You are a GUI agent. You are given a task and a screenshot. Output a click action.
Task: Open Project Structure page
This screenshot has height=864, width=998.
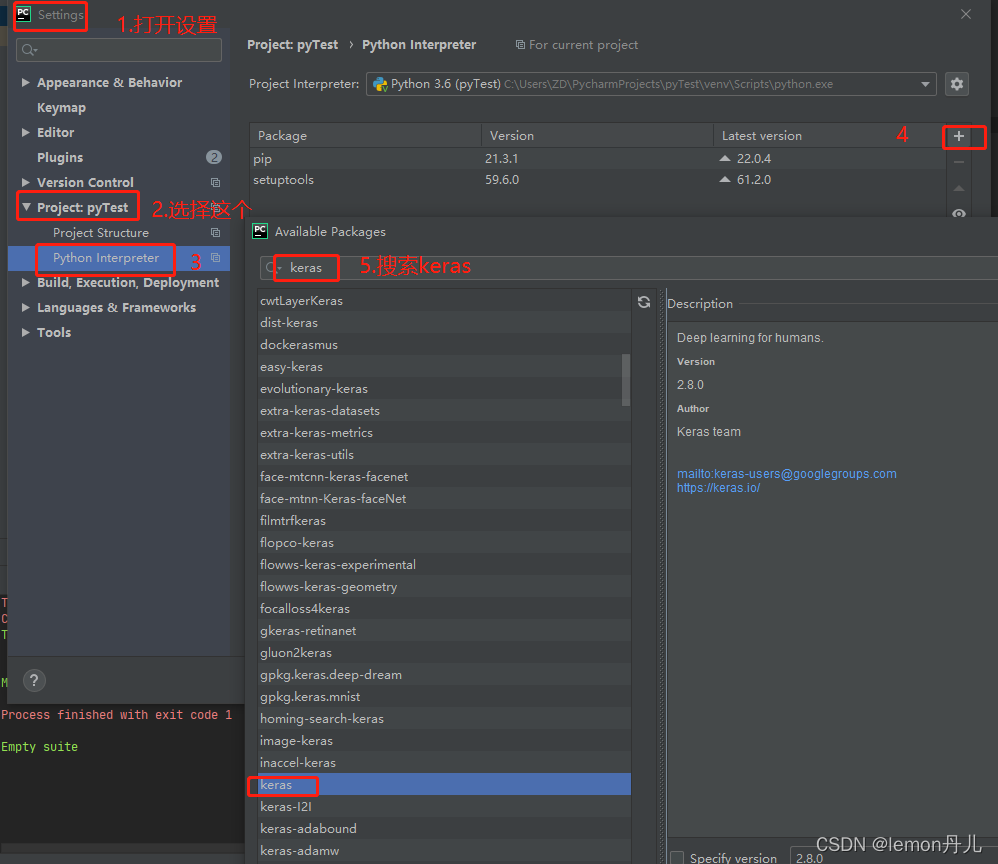(x=101, y=233)
